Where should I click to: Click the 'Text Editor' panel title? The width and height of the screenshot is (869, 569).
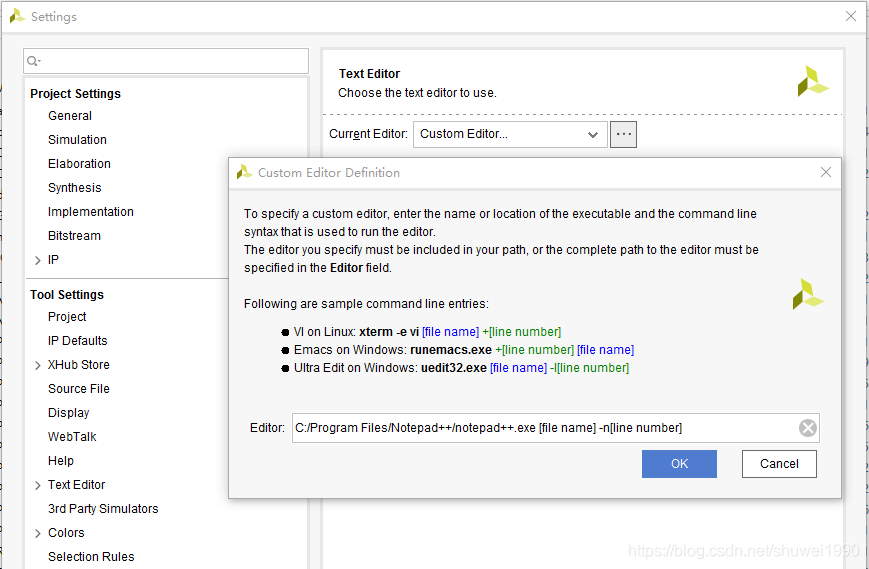(x=370, y=74)
